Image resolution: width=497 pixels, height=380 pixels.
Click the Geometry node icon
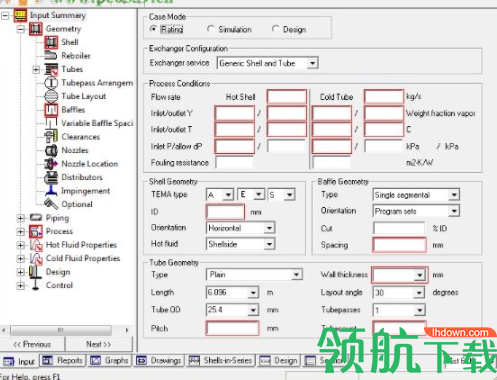(36, 29)
